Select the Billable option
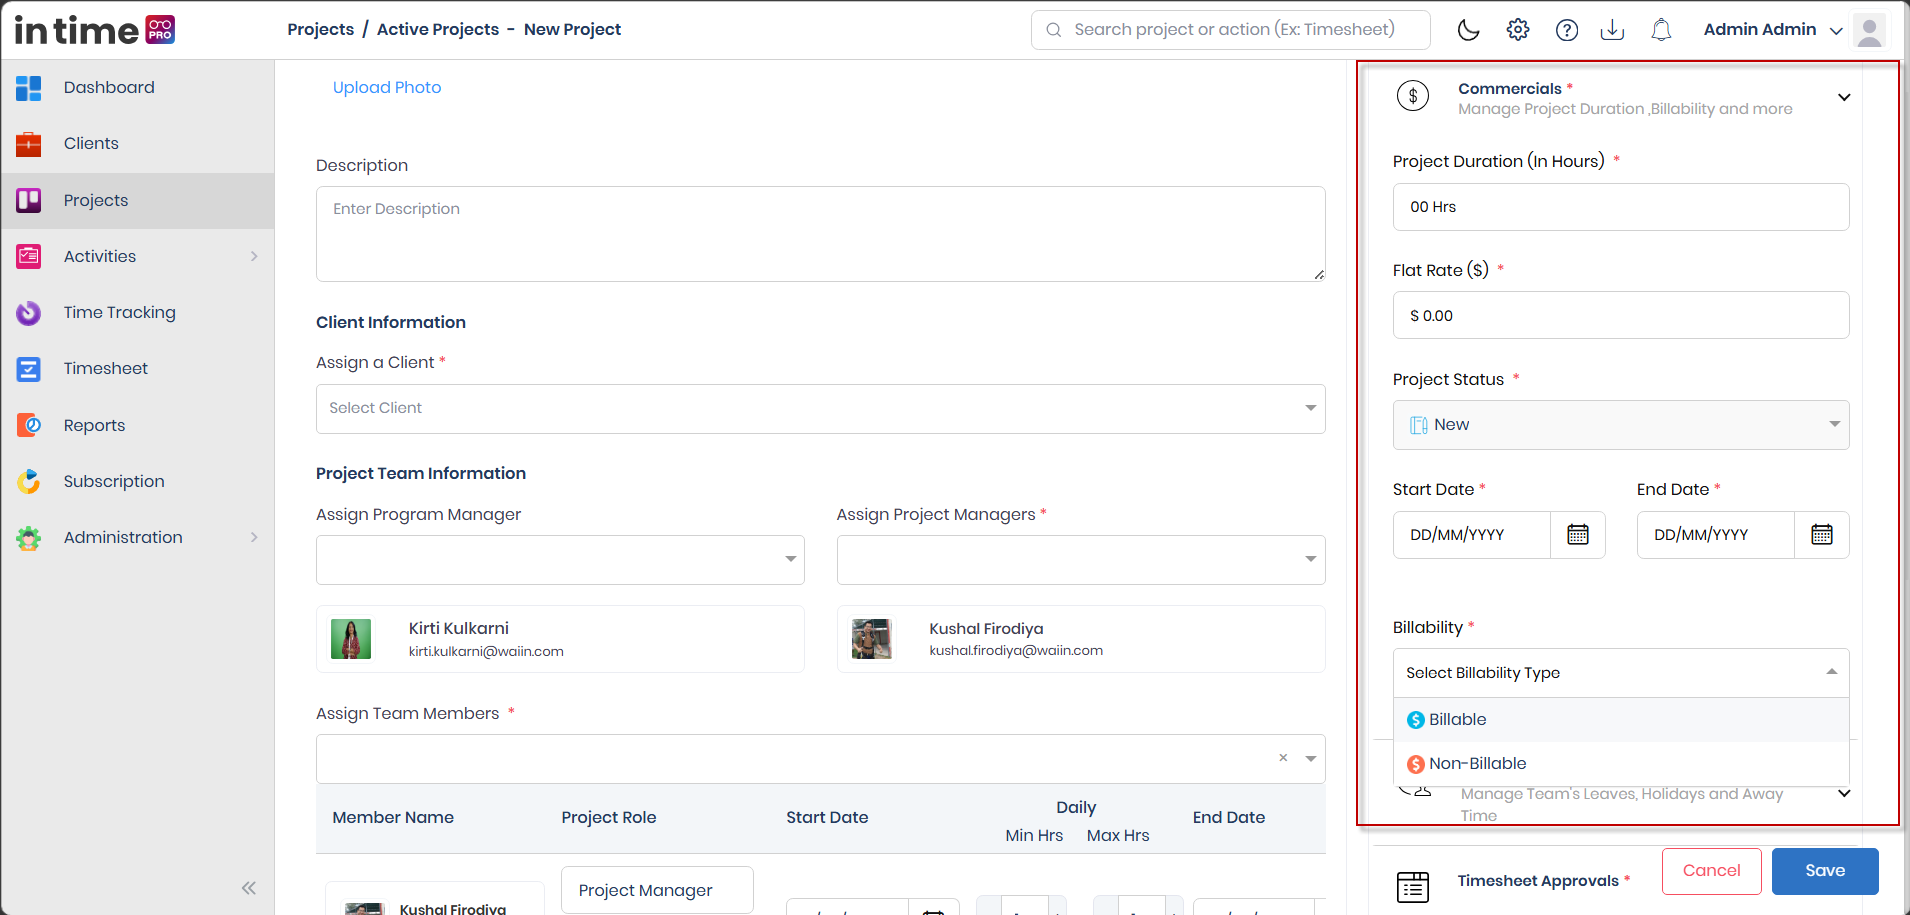Viewport: 1910px width, 915px height. click(1621, 720)
